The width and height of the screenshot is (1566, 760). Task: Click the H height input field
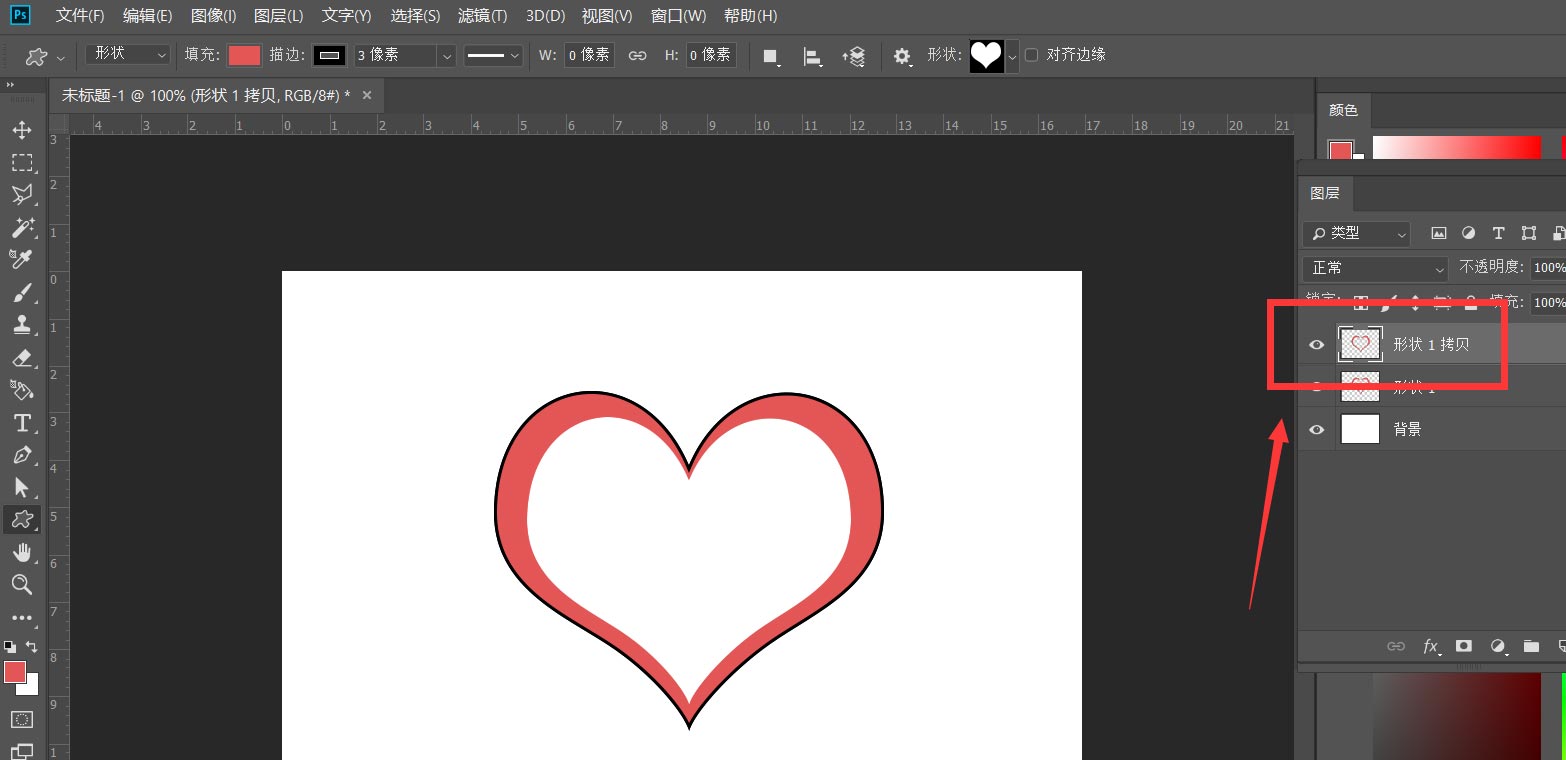[711, 55]
